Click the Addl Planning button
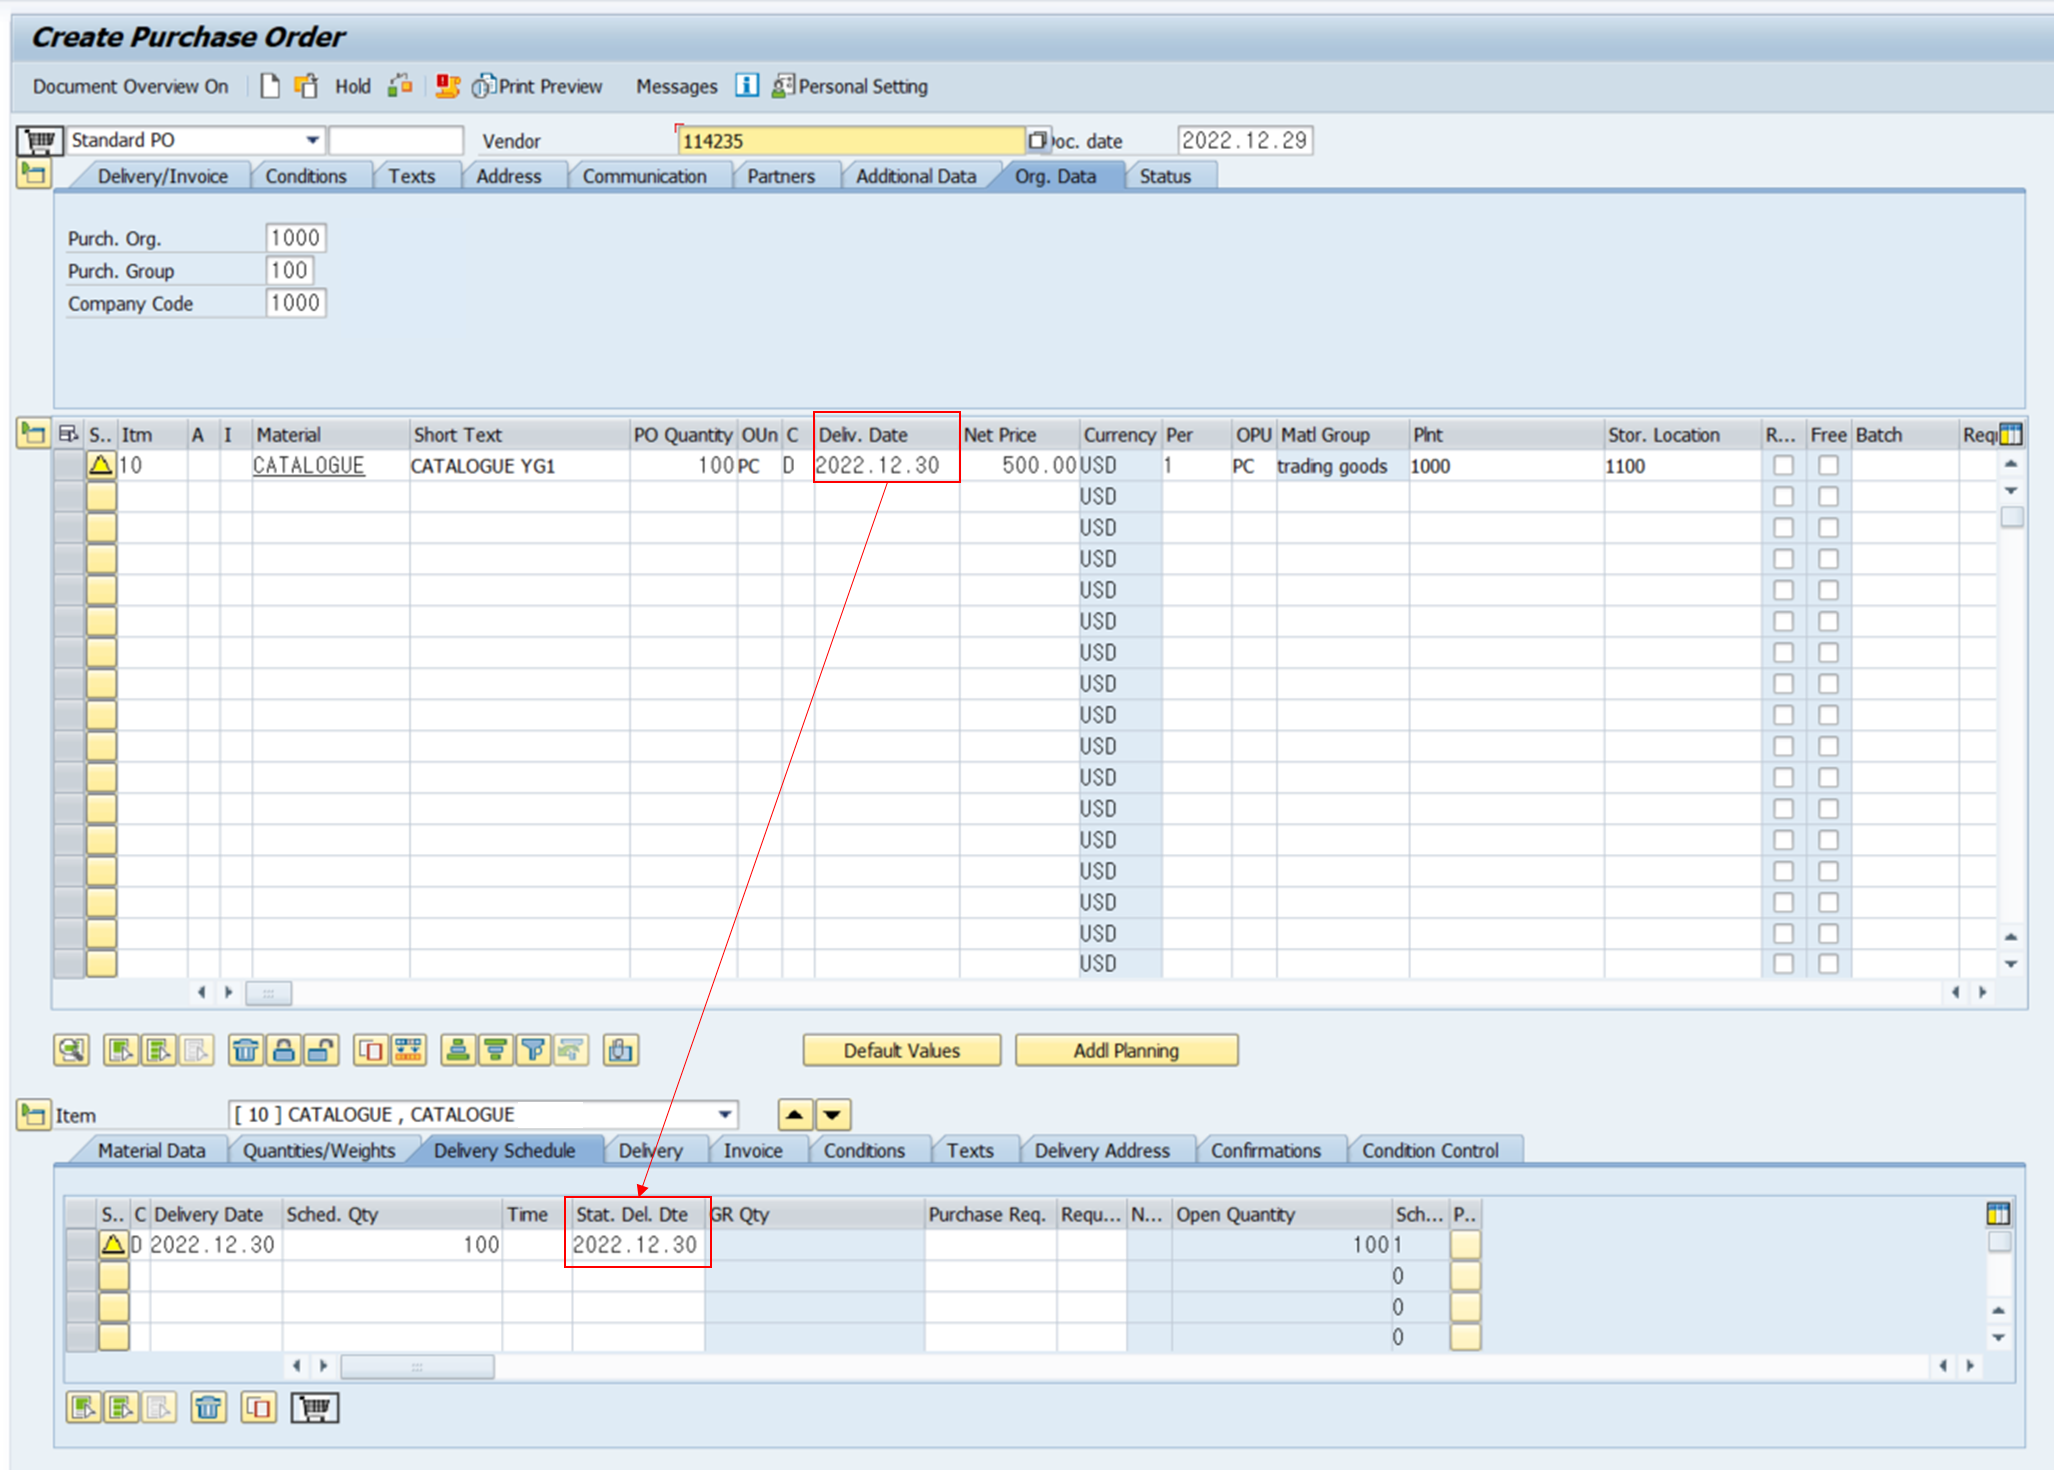This screenshot has width=2054, height=1470. [1126, 1050]
